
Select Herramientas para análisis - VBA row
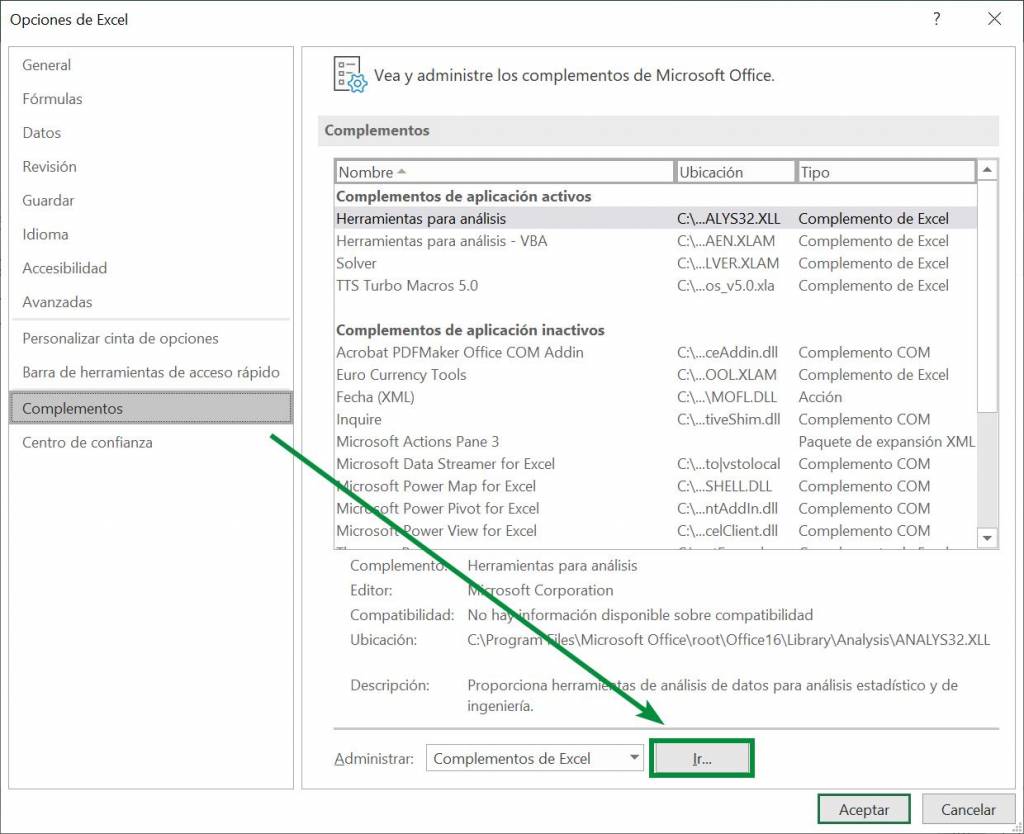coord(656,241)
